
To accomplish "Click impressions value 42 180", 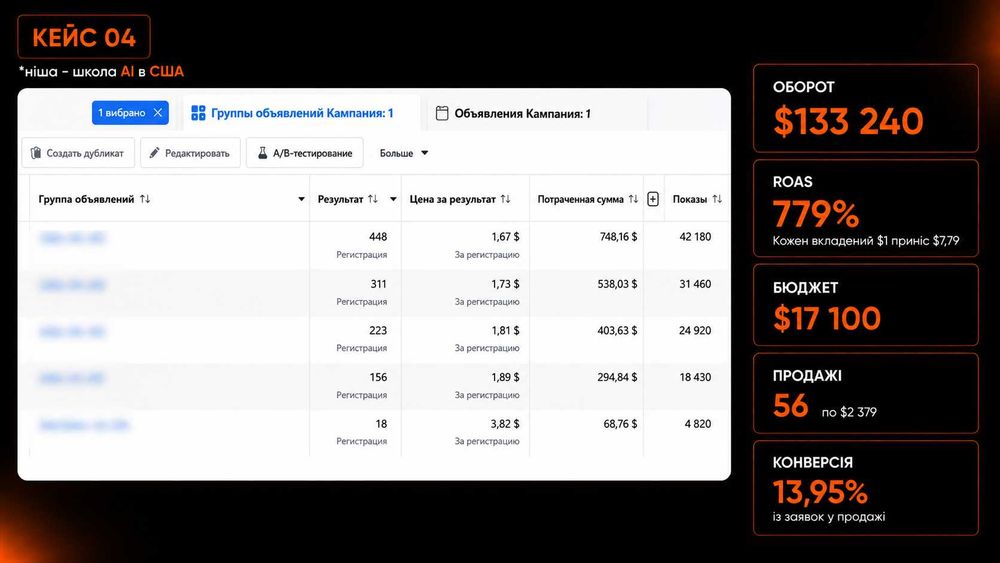I will coord(695,237).
